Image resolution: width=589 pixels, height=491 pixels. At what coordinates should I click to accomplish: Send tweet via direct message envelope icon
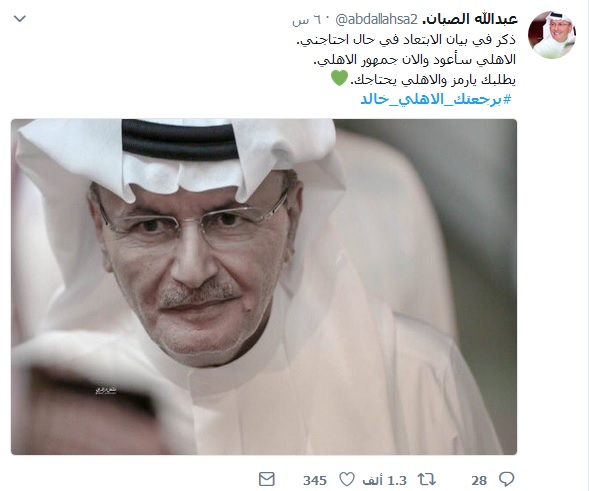[267, 480]
